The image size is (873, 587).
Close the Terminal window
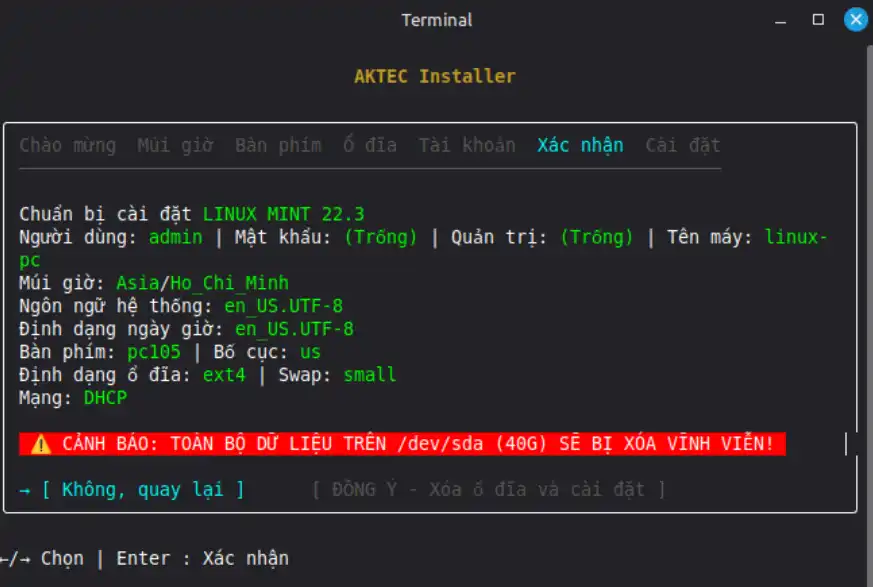(x=856, y=19)
